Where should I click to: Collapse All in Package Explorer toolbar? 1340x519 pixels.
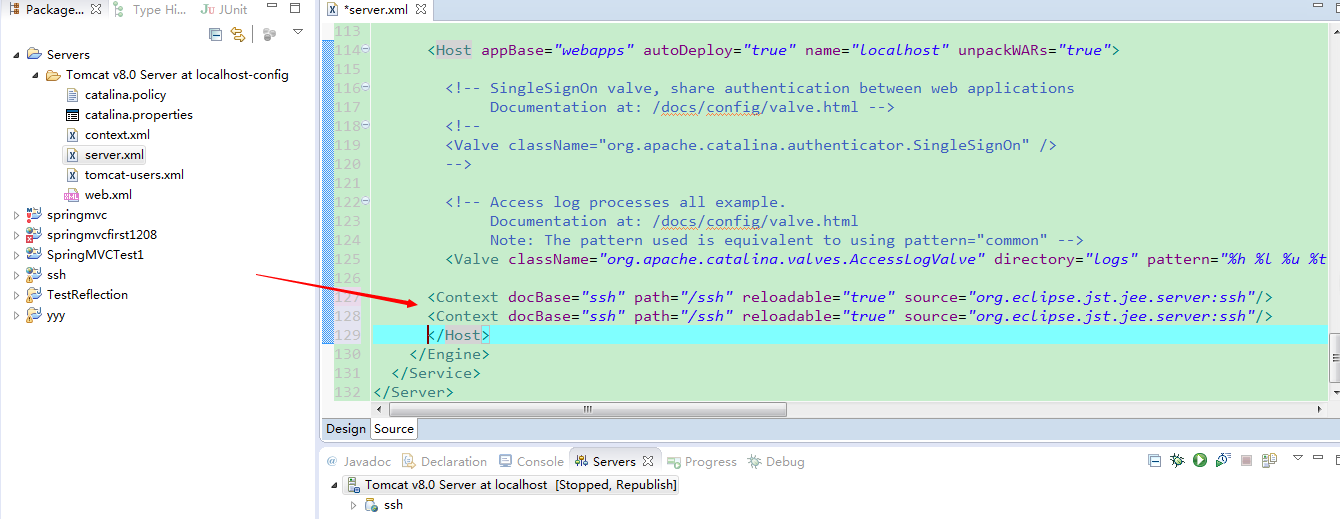(215, 34)
